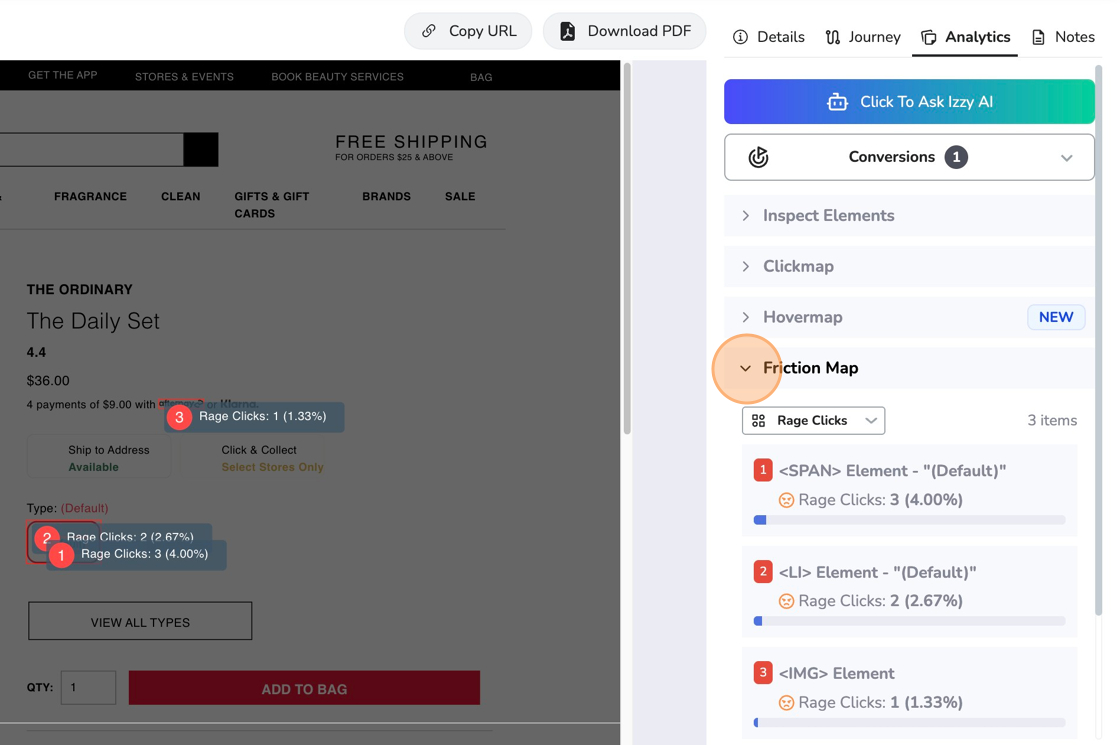Viewport: 1120px width, 745px height.
Task: Click the link icon on Copy URL
Action: coord(429,31)
